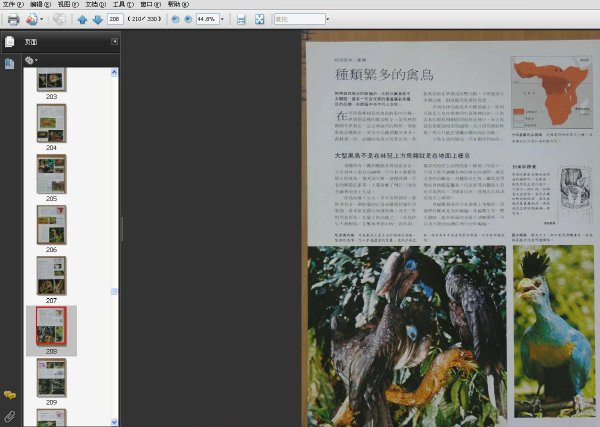Open the 工具 (Tools) menu

[x=123, y=4]
